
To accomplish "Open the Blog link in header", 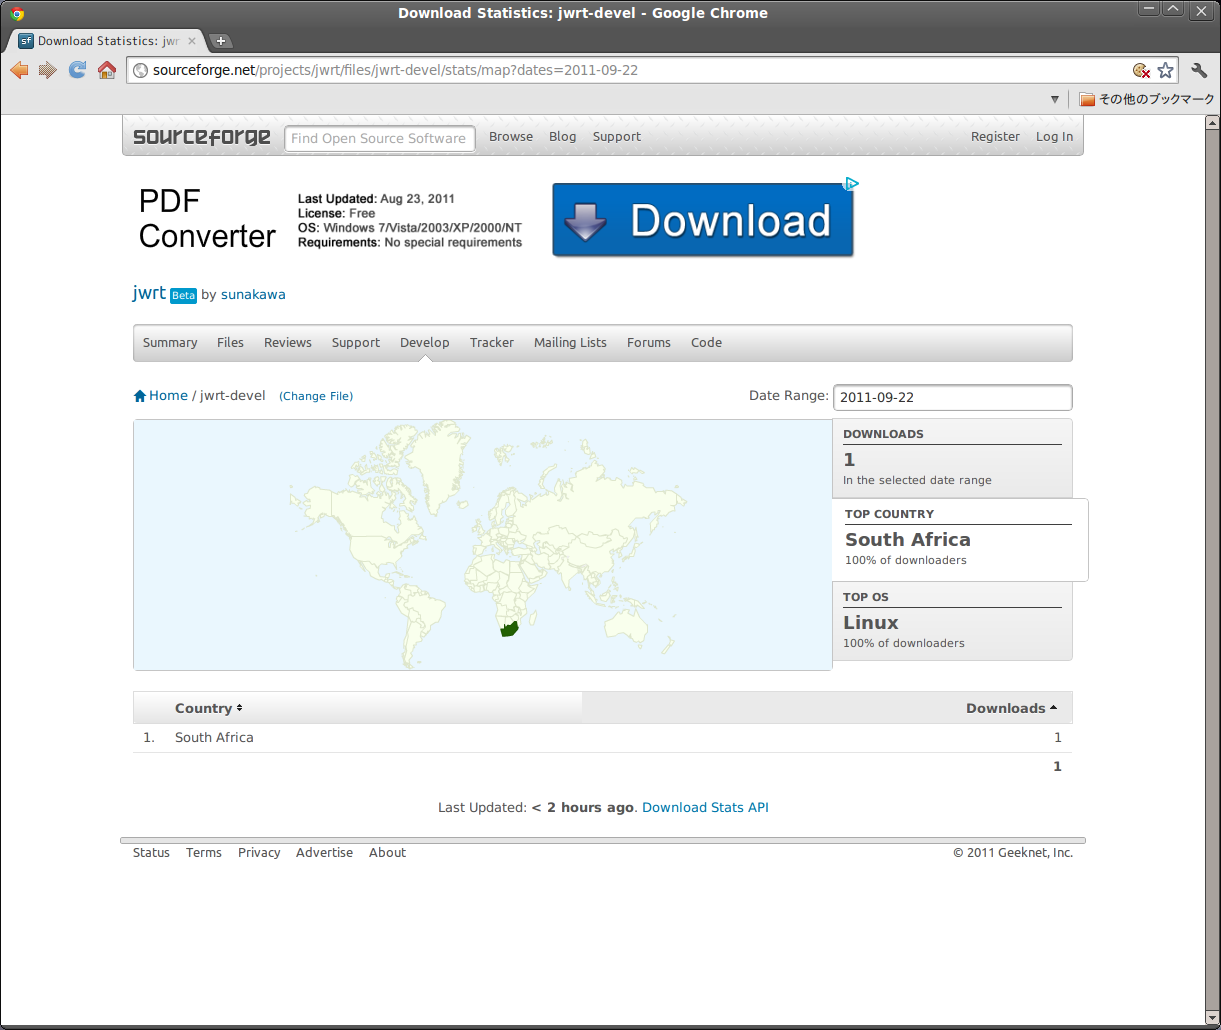I will [563, 137].
